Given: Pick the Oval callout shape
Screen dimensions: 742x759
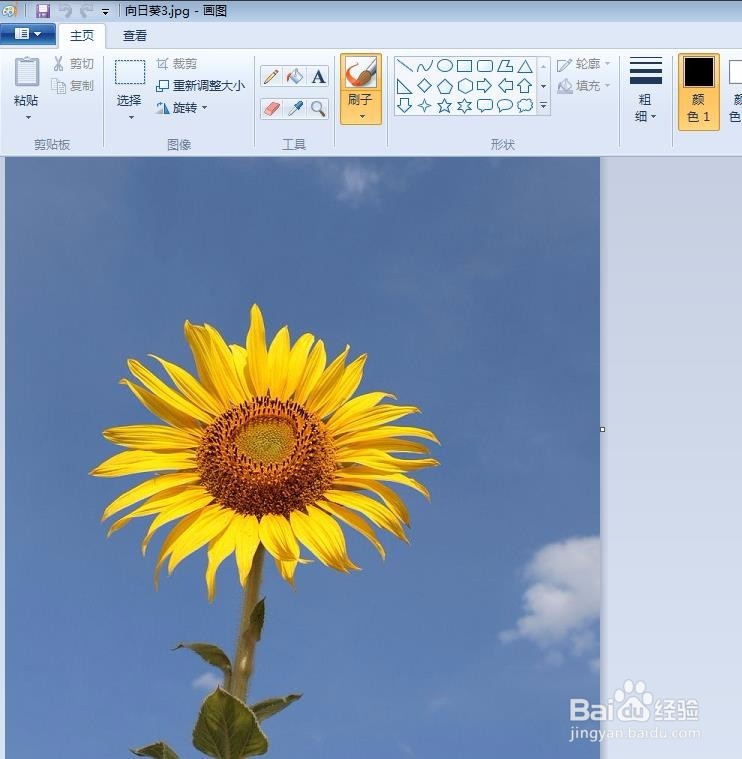Looking at the screenshot, I should (505, 106).
